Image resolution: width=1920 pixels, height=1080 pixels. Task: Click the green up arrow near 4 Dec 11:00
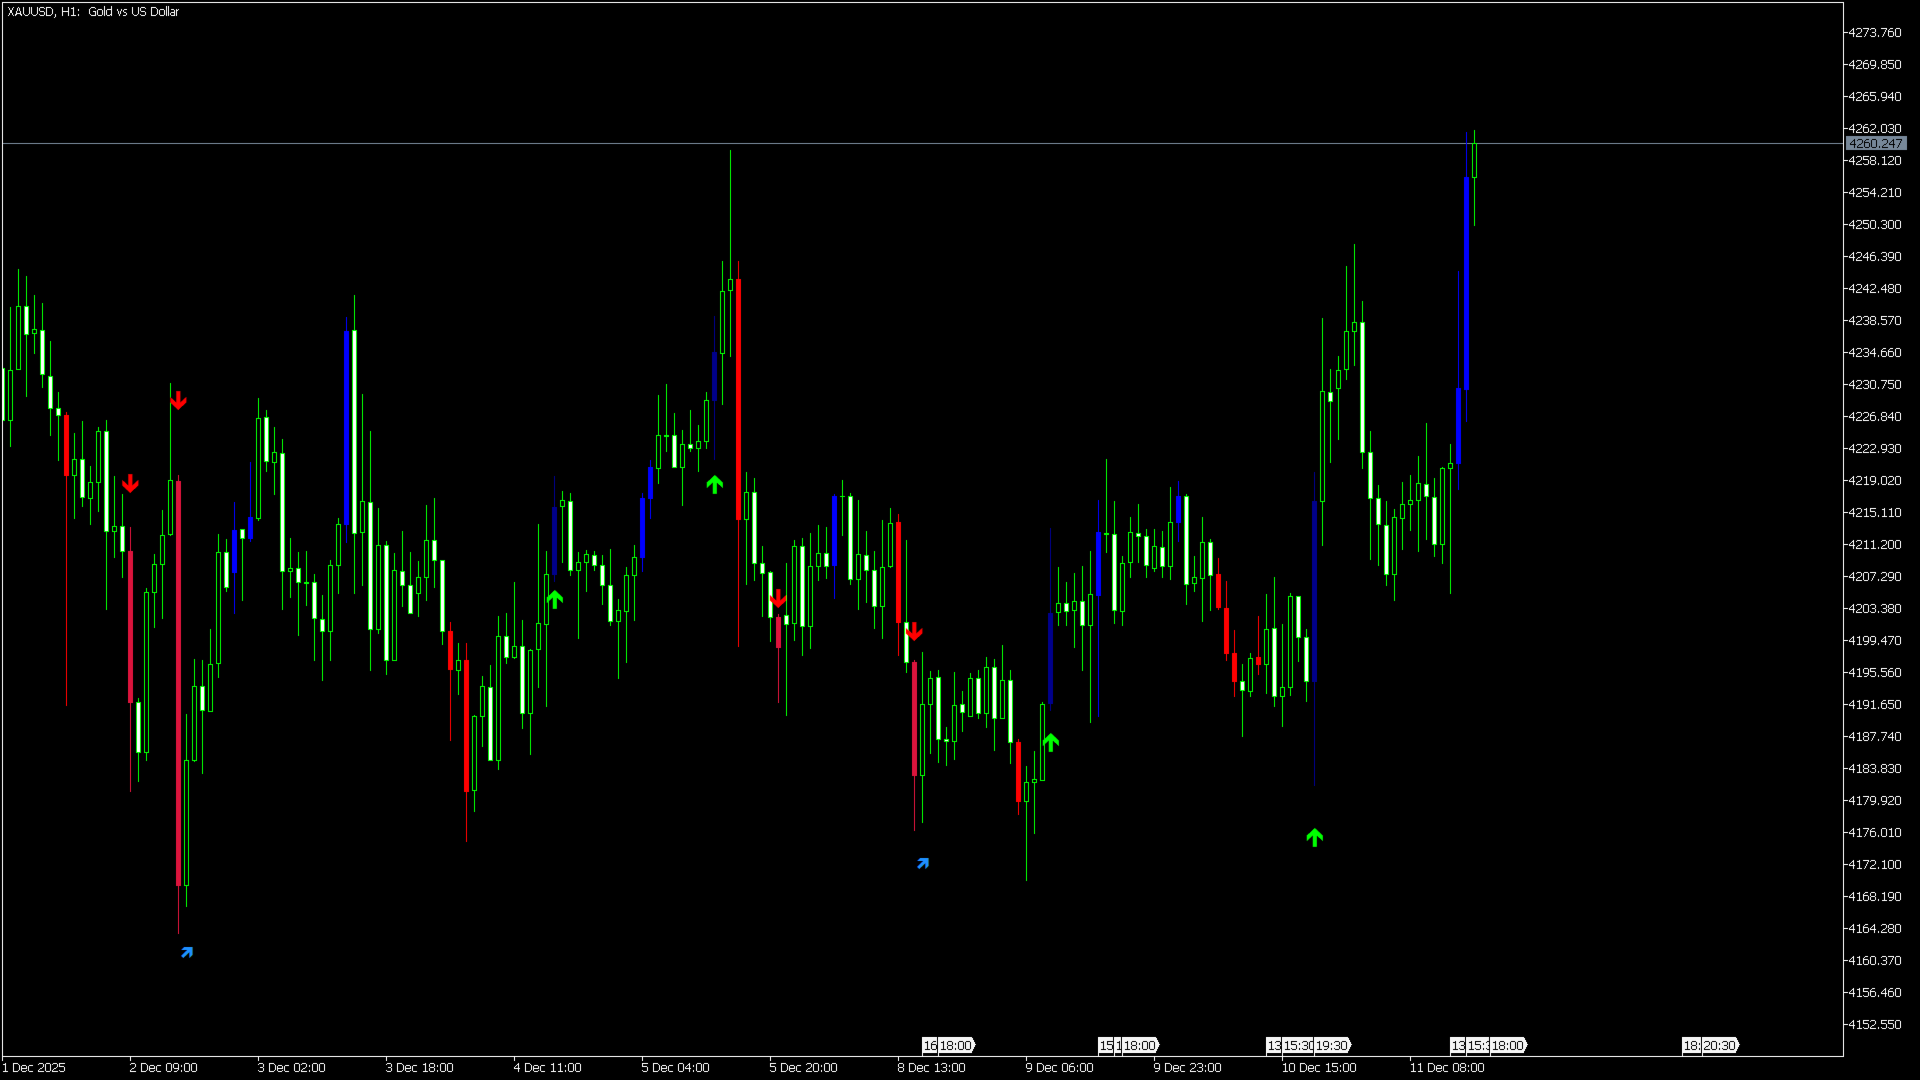pyautogui.click(x=555, y=599)
